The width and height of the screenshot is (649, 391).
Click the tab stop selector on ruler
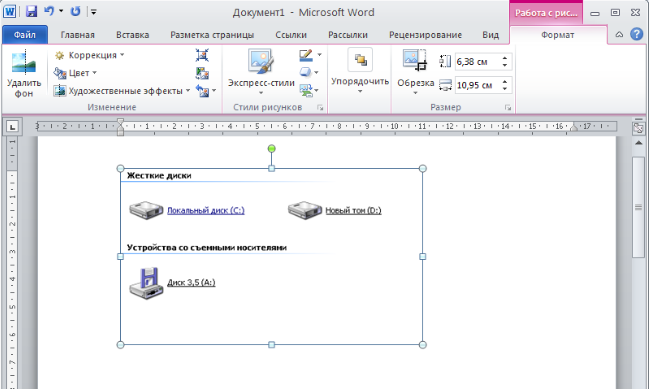tap(13, 127)
